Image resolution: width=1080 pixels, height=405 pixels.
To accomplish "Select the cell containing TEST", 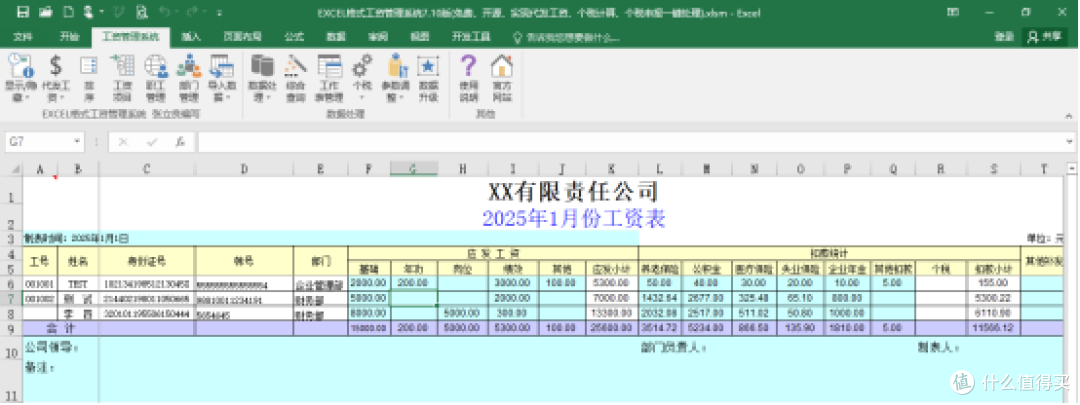I will [78, 284].
